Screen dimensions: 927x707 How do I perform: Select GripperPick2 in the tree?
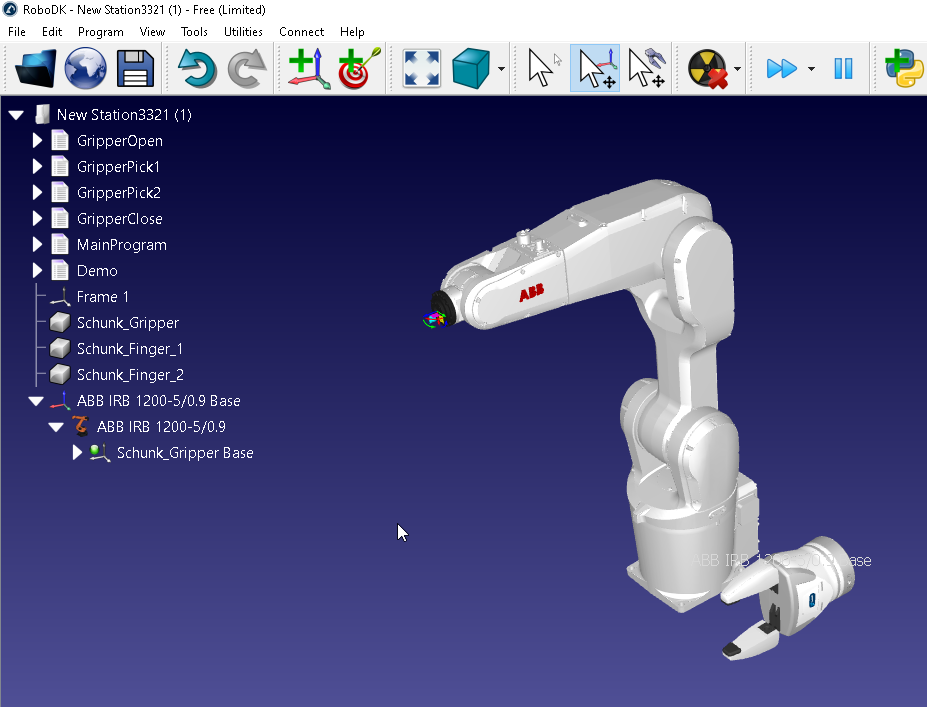[x=119, y=193]
